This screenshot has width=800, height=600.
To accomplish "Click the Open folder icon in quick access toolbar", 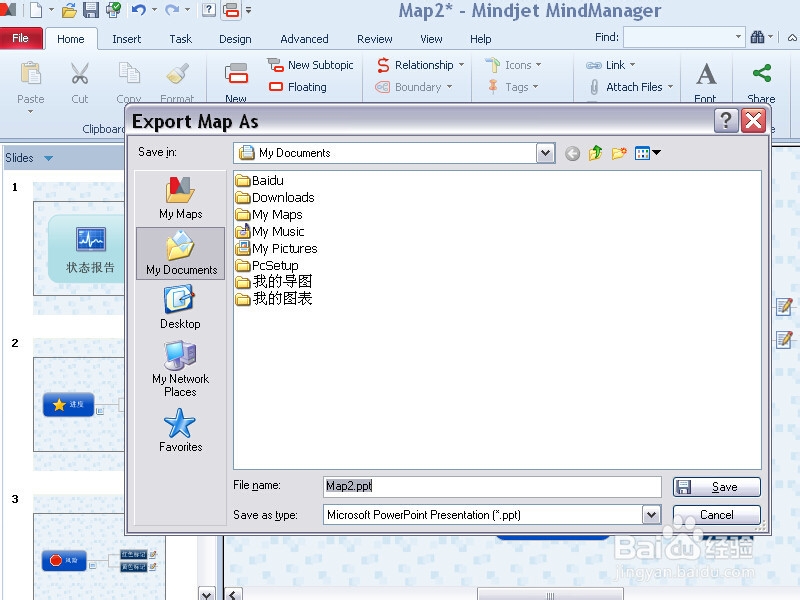I will [x=69, y=10].
